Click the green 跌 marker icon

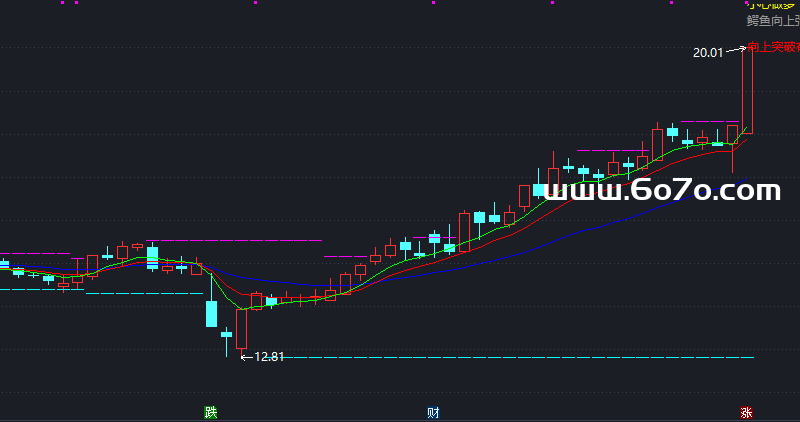(x=210, y=412)
